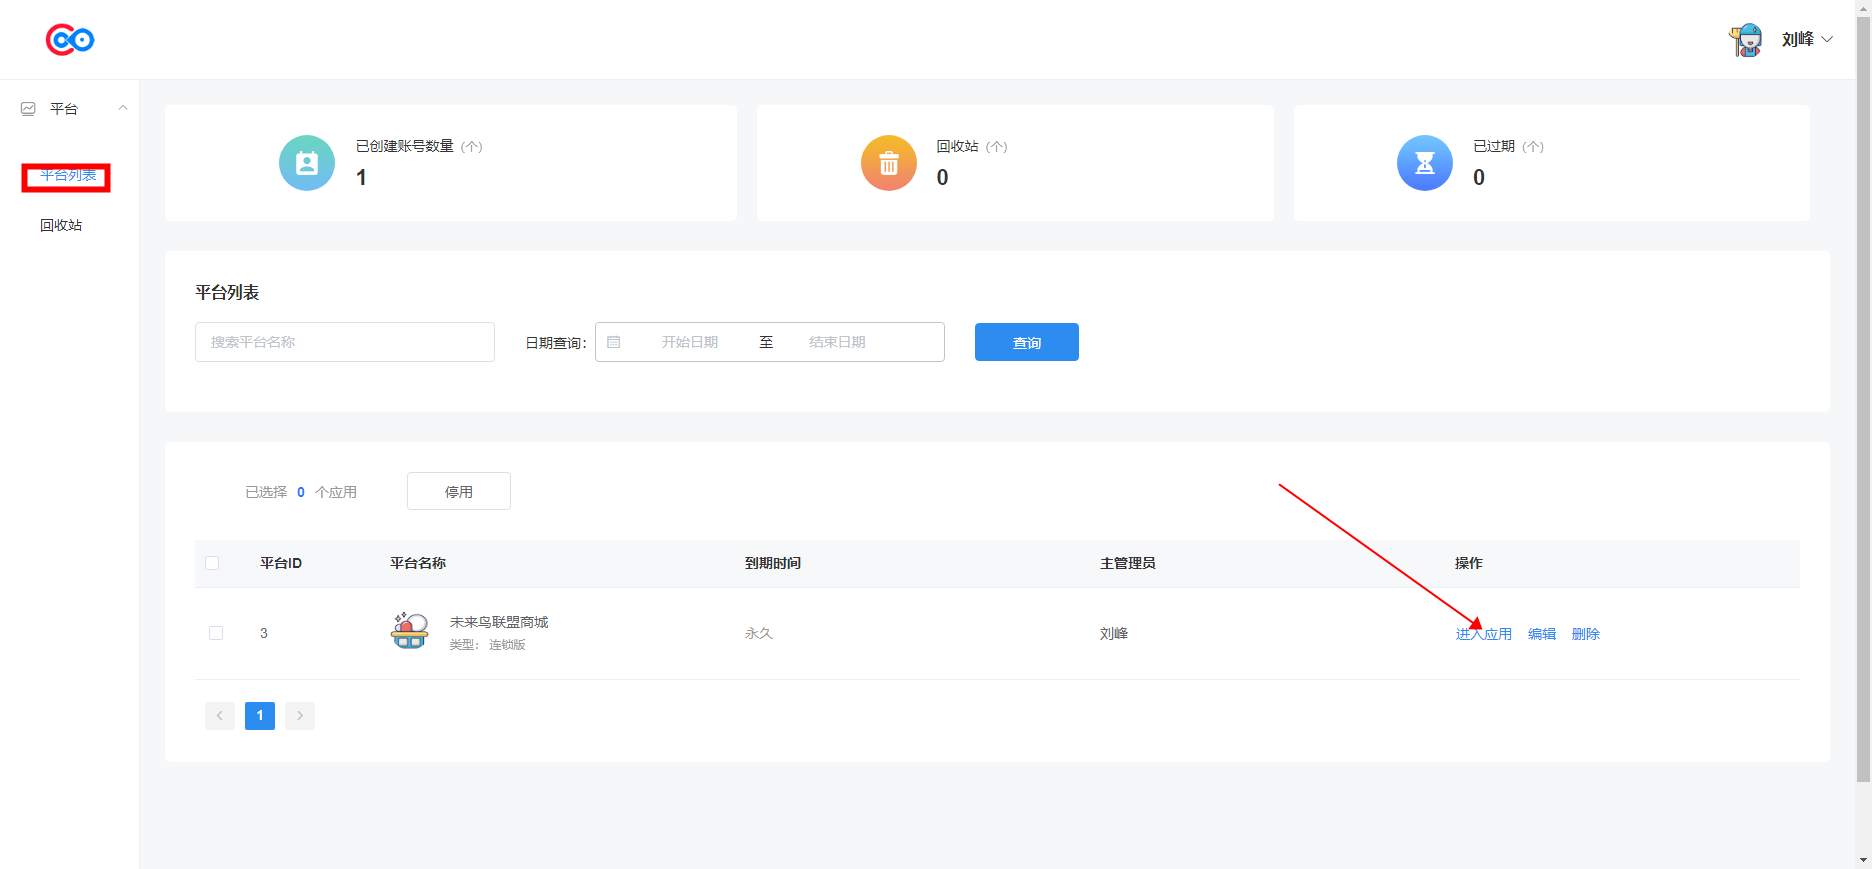Click the created accounts count icon

307,163
